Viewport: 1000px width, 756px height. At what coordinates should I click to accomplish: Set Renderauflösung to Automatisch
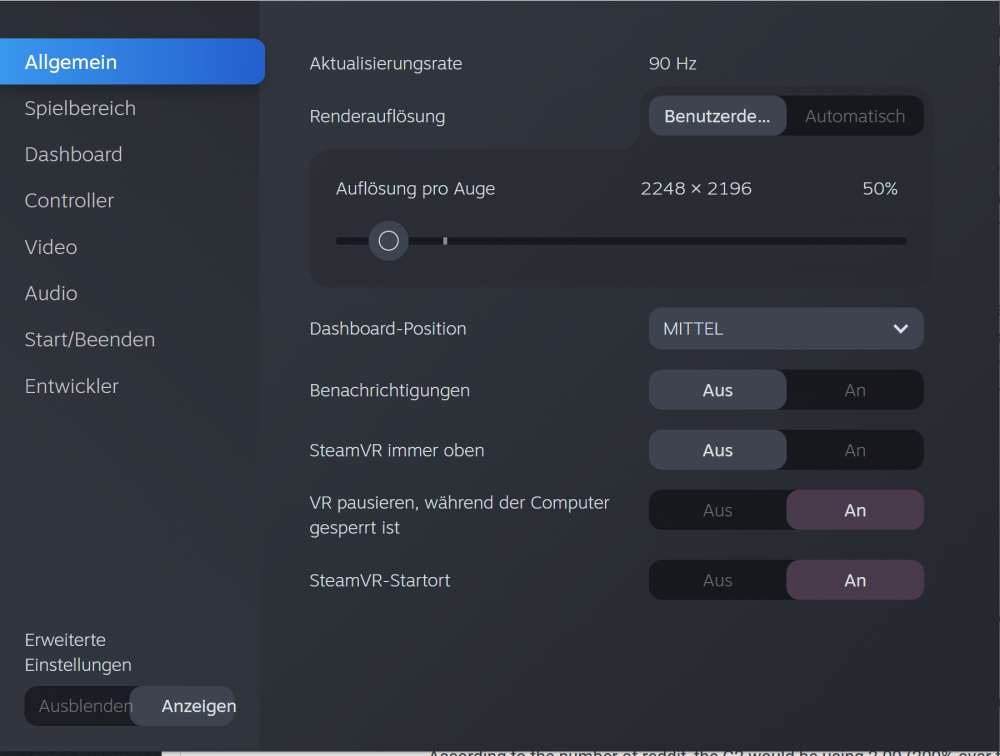[854, 116]
